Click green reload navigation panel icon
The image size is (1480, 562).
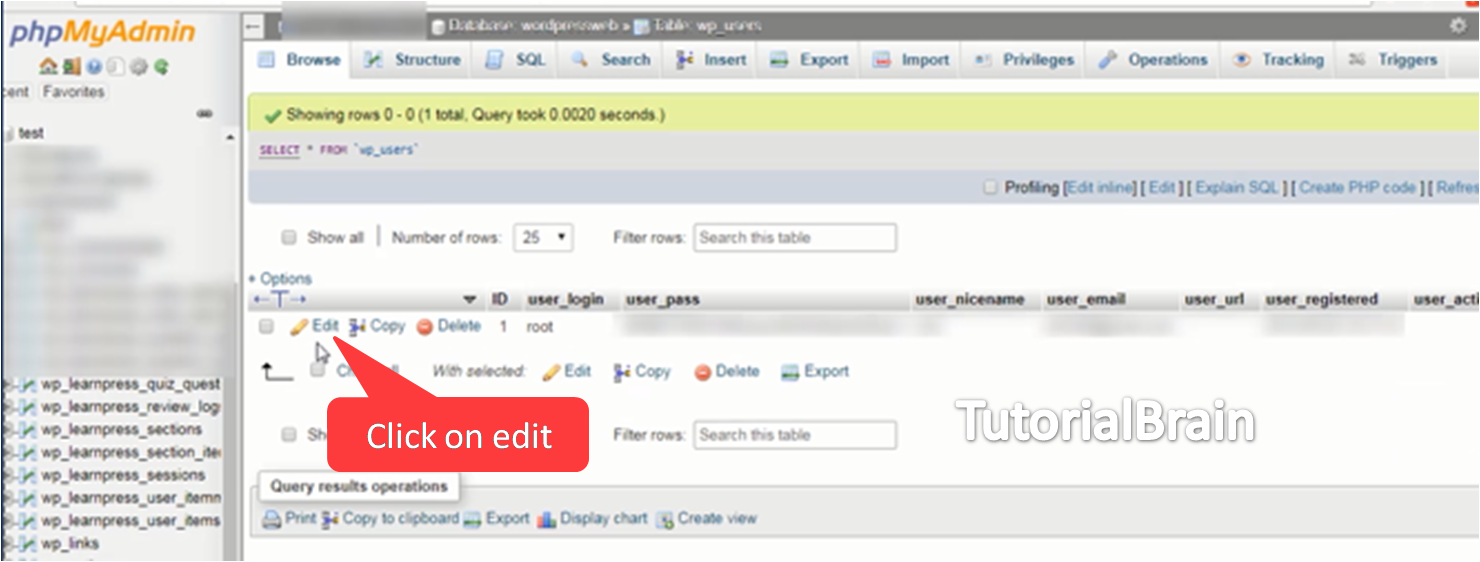tap(161, 67)
